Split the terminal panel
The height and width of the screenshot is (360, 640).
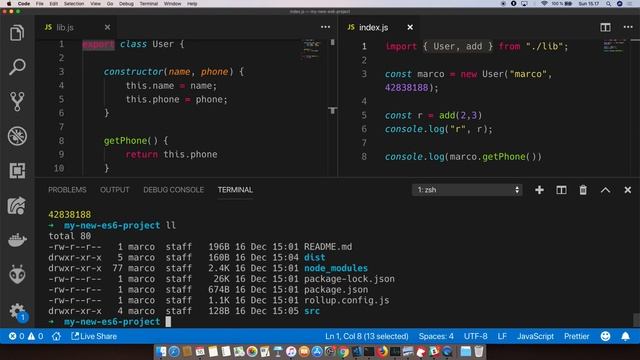(x=561, y=190)
